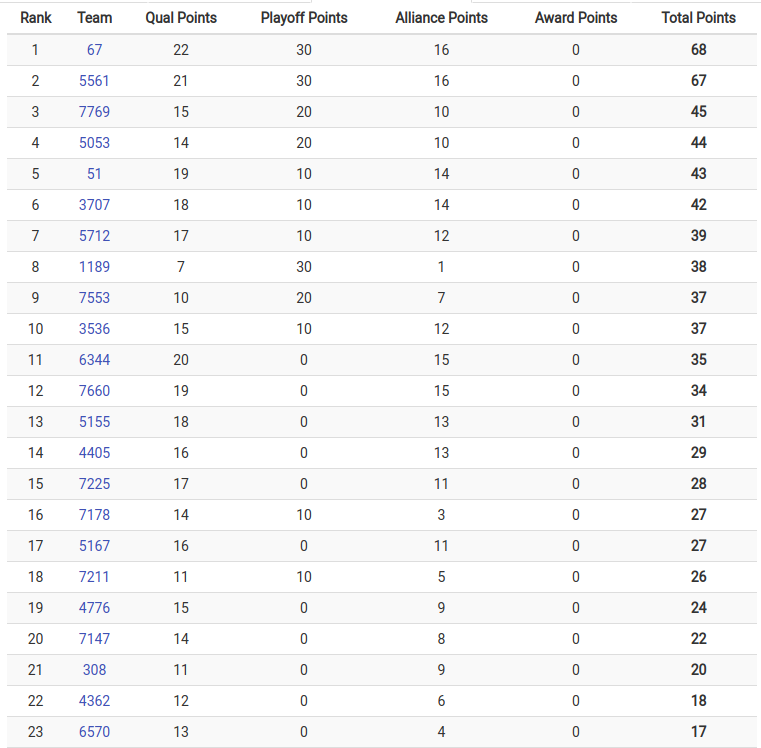Select alliance points 3 for team 7178
Screen dimensions: 761x748
tap(441, 515)
